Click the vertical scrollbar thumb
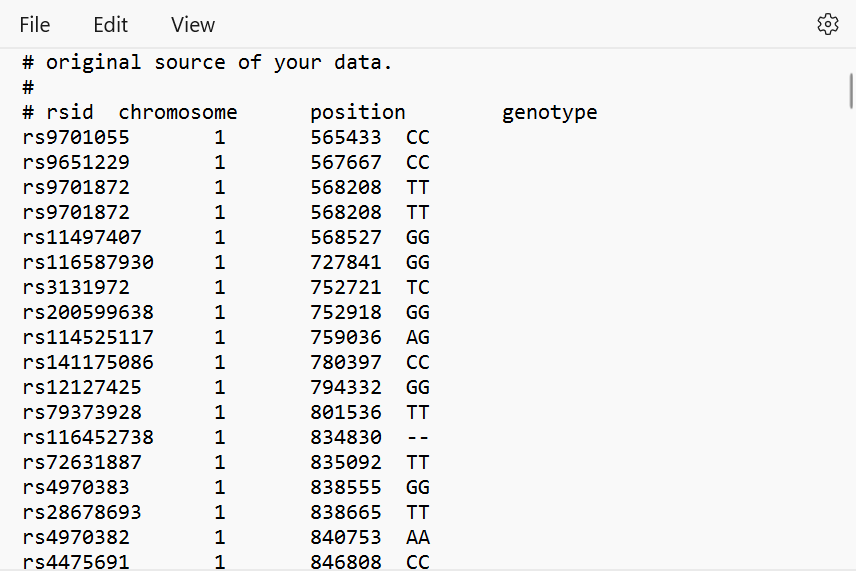Image resolution: width=856 pixels, height=571 pixels. pos(851,91)
